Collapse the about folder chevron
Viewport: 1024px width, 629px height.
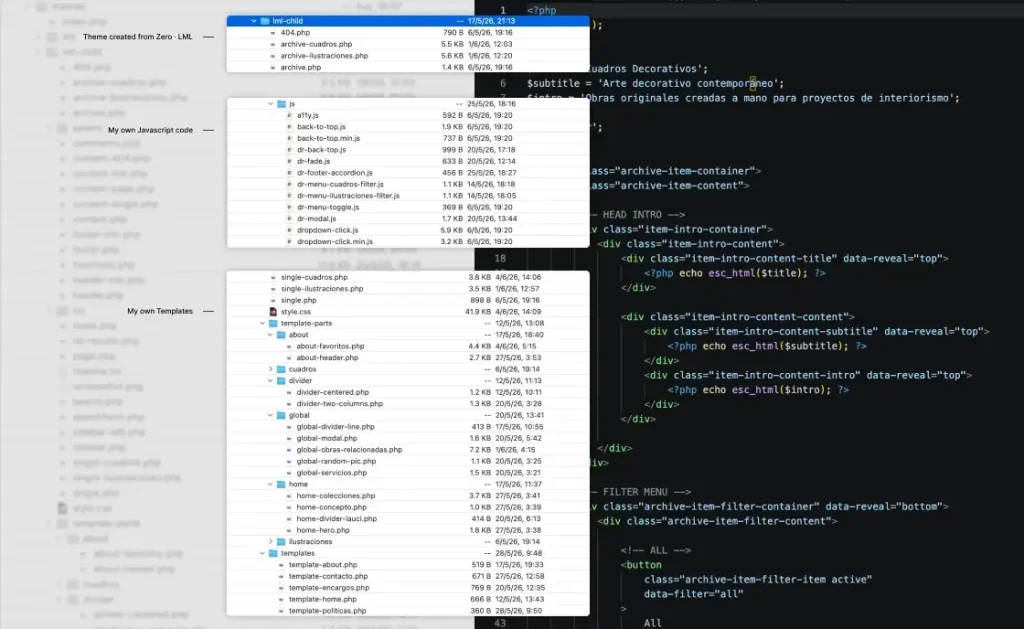[x=270, y=335]
